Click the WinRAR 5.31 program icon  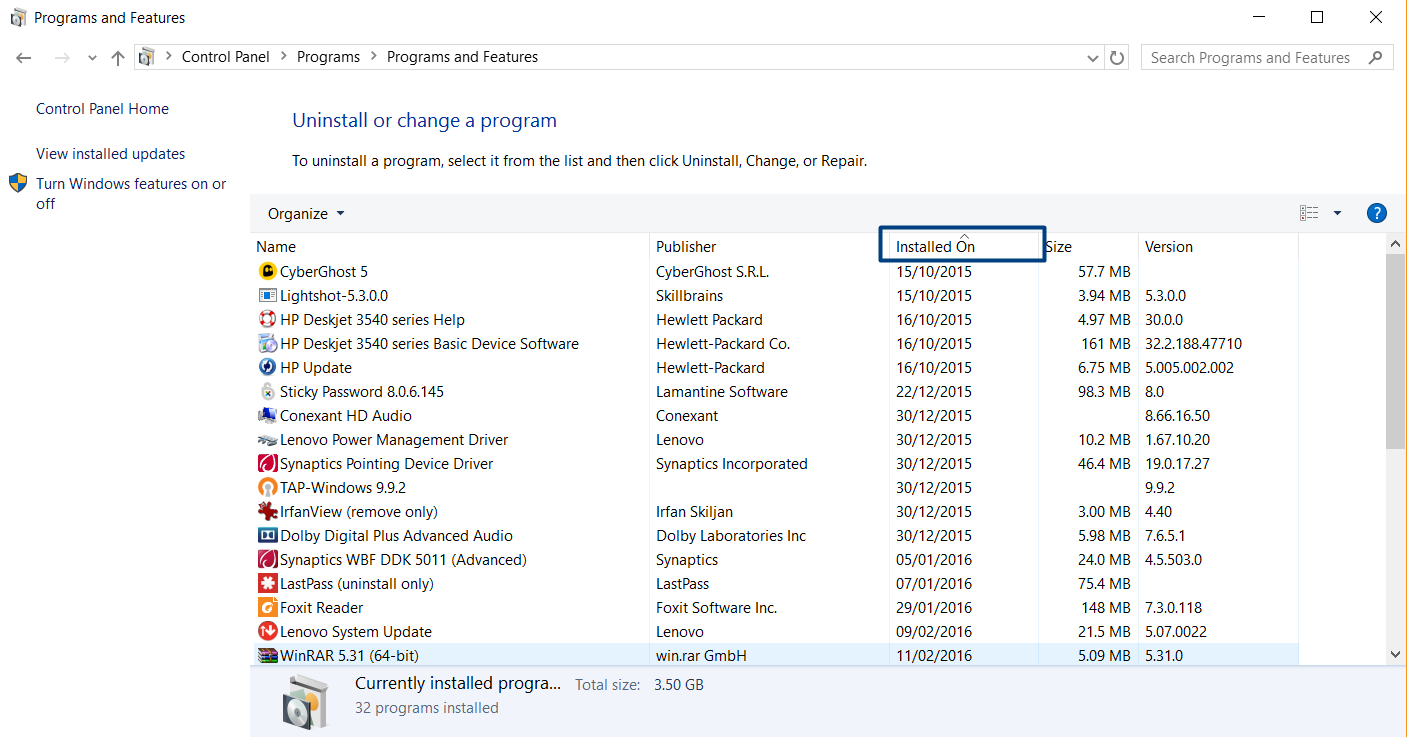point(267,655)
